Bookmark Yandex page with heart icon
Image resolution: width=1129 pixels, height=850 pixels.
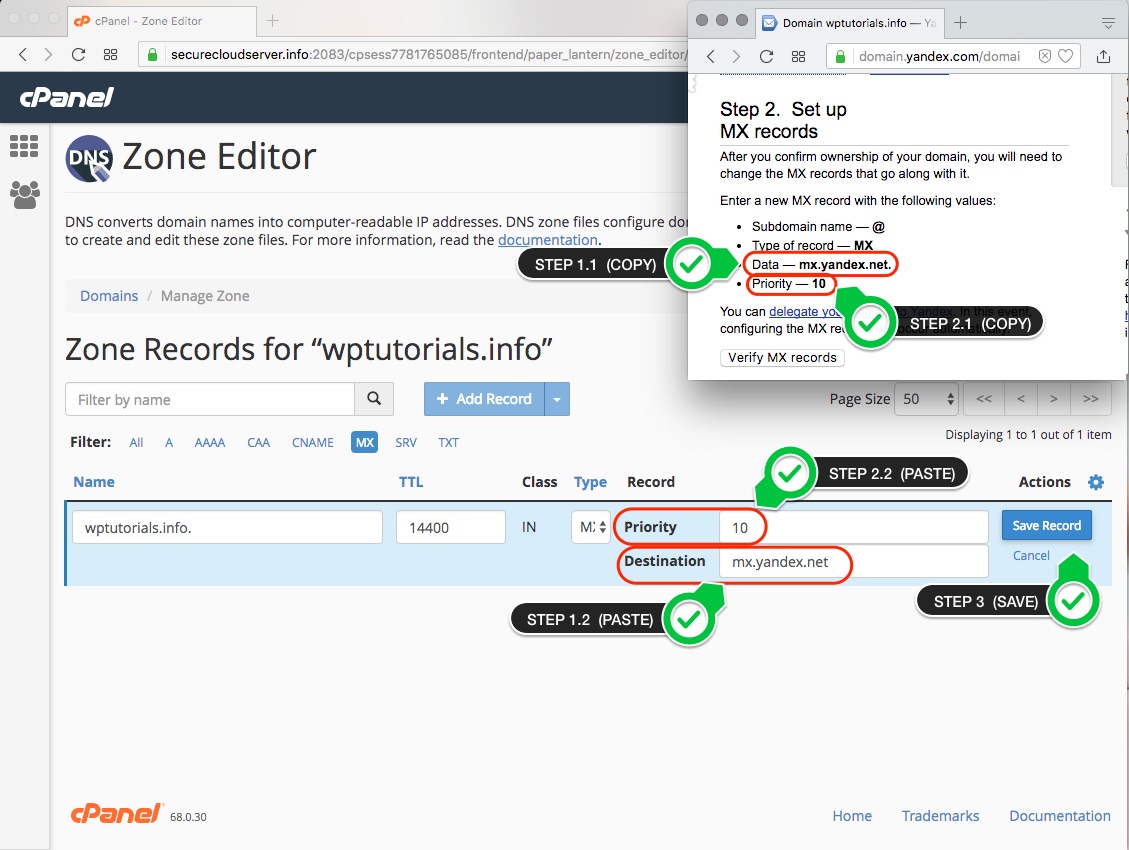click(1066, 56)
